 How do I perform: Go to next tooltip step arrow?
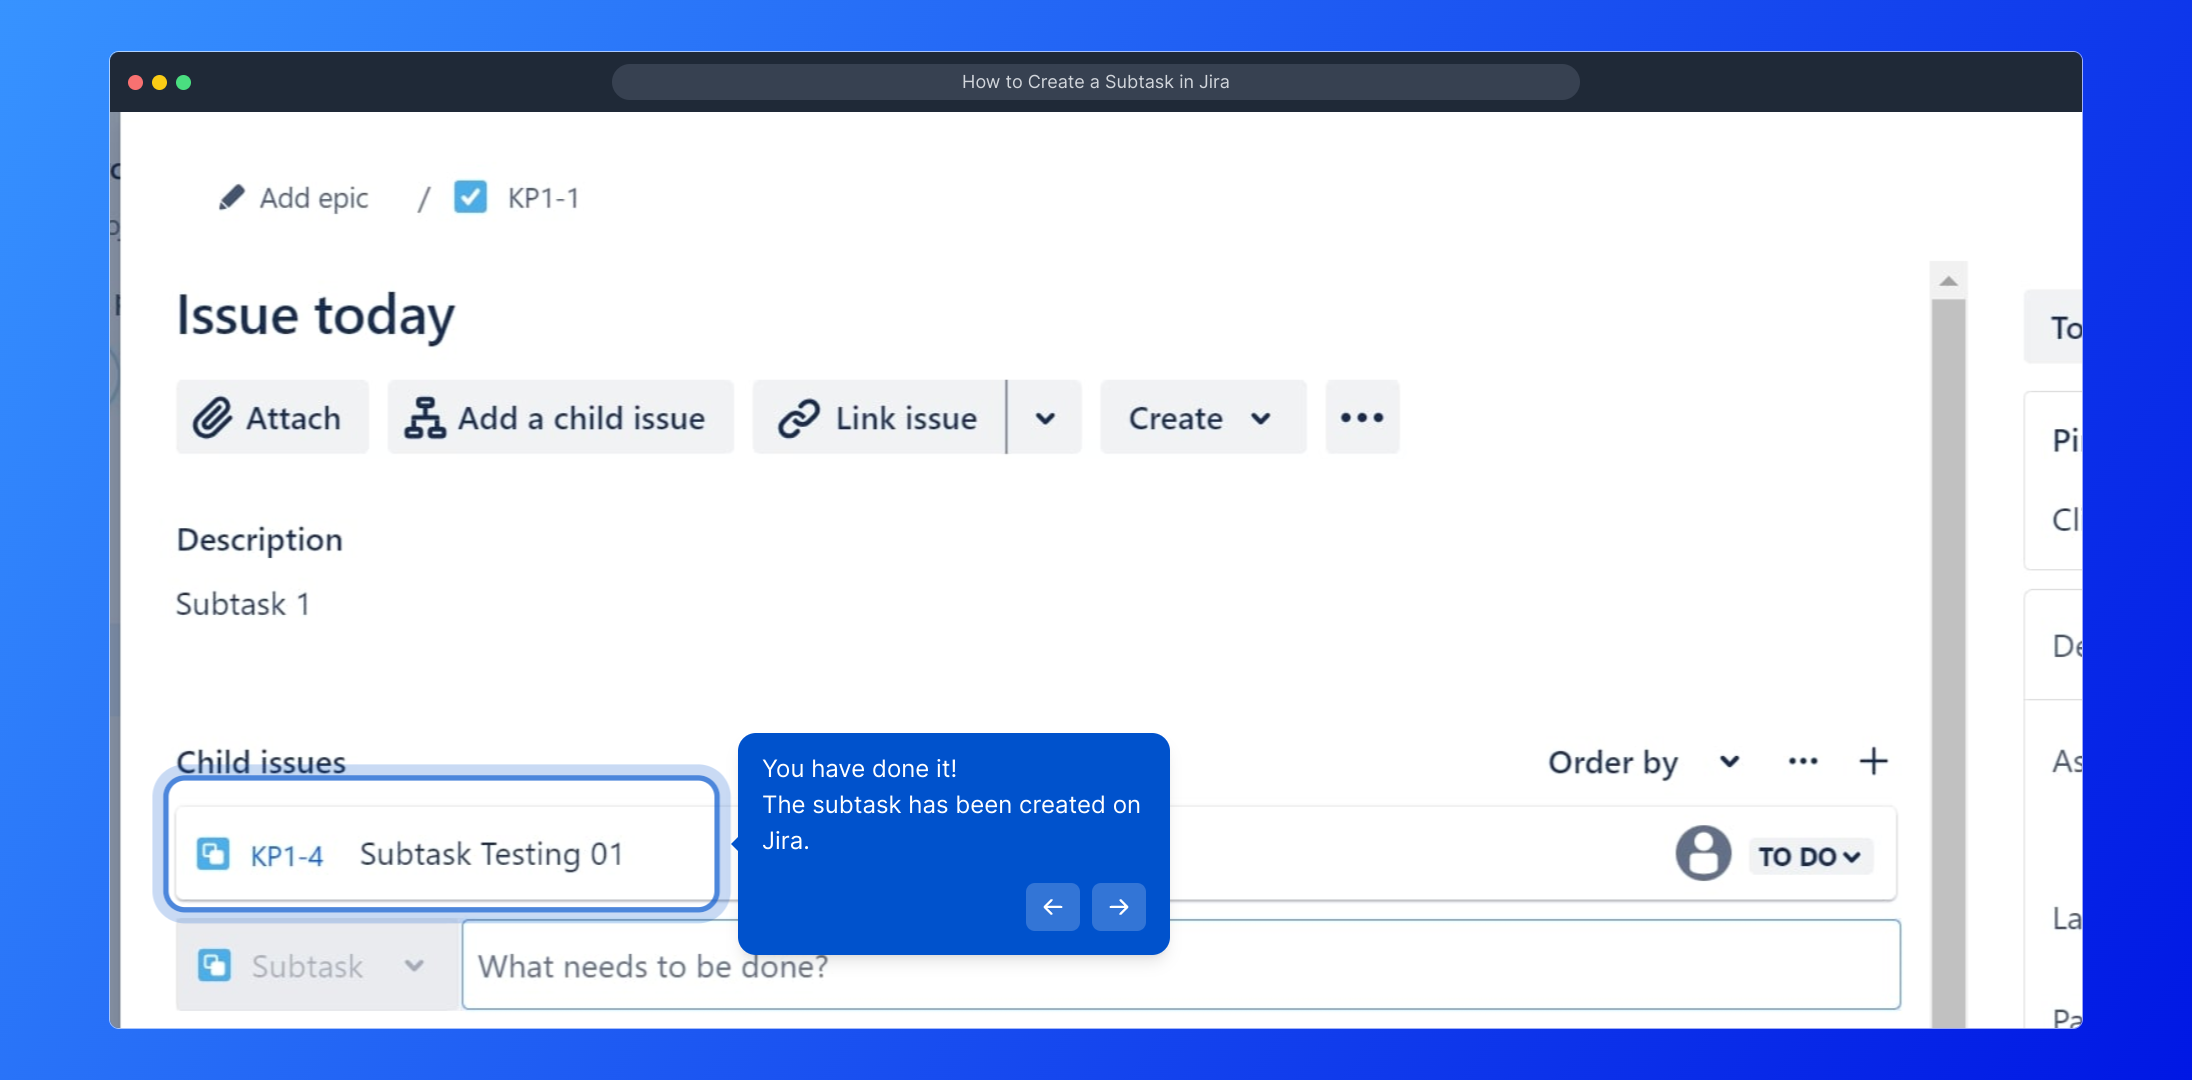1118,907
